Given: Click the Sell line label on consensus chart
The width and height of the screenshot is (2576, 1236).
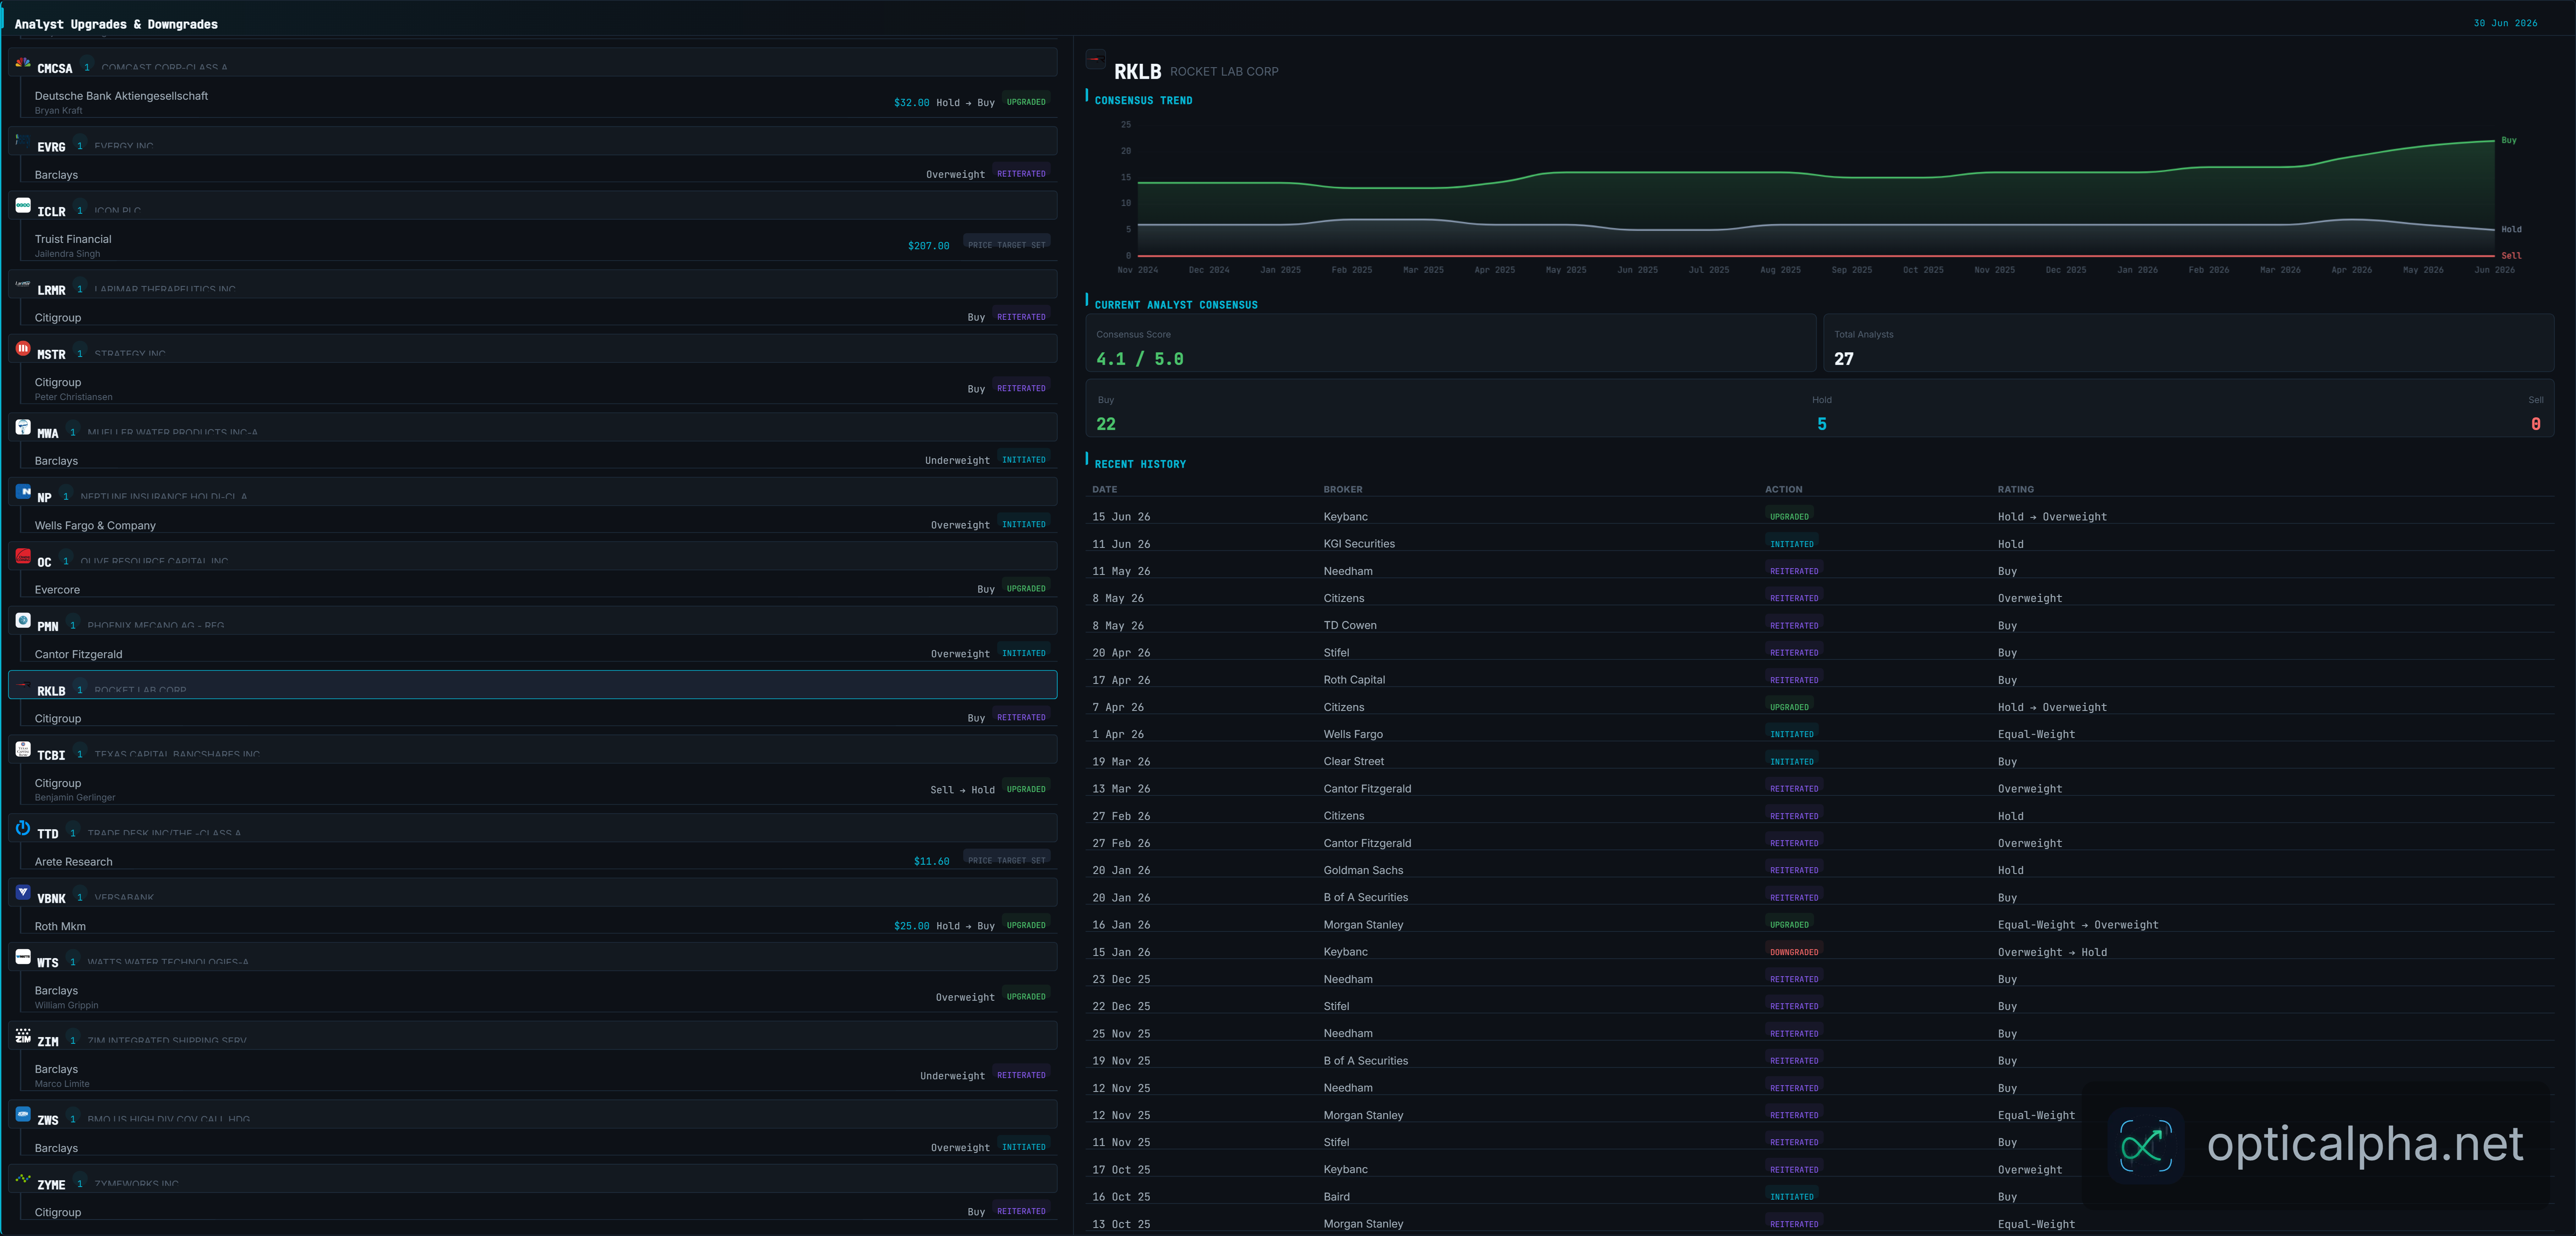Looking at the screenshot, I should click(2510, 256).
